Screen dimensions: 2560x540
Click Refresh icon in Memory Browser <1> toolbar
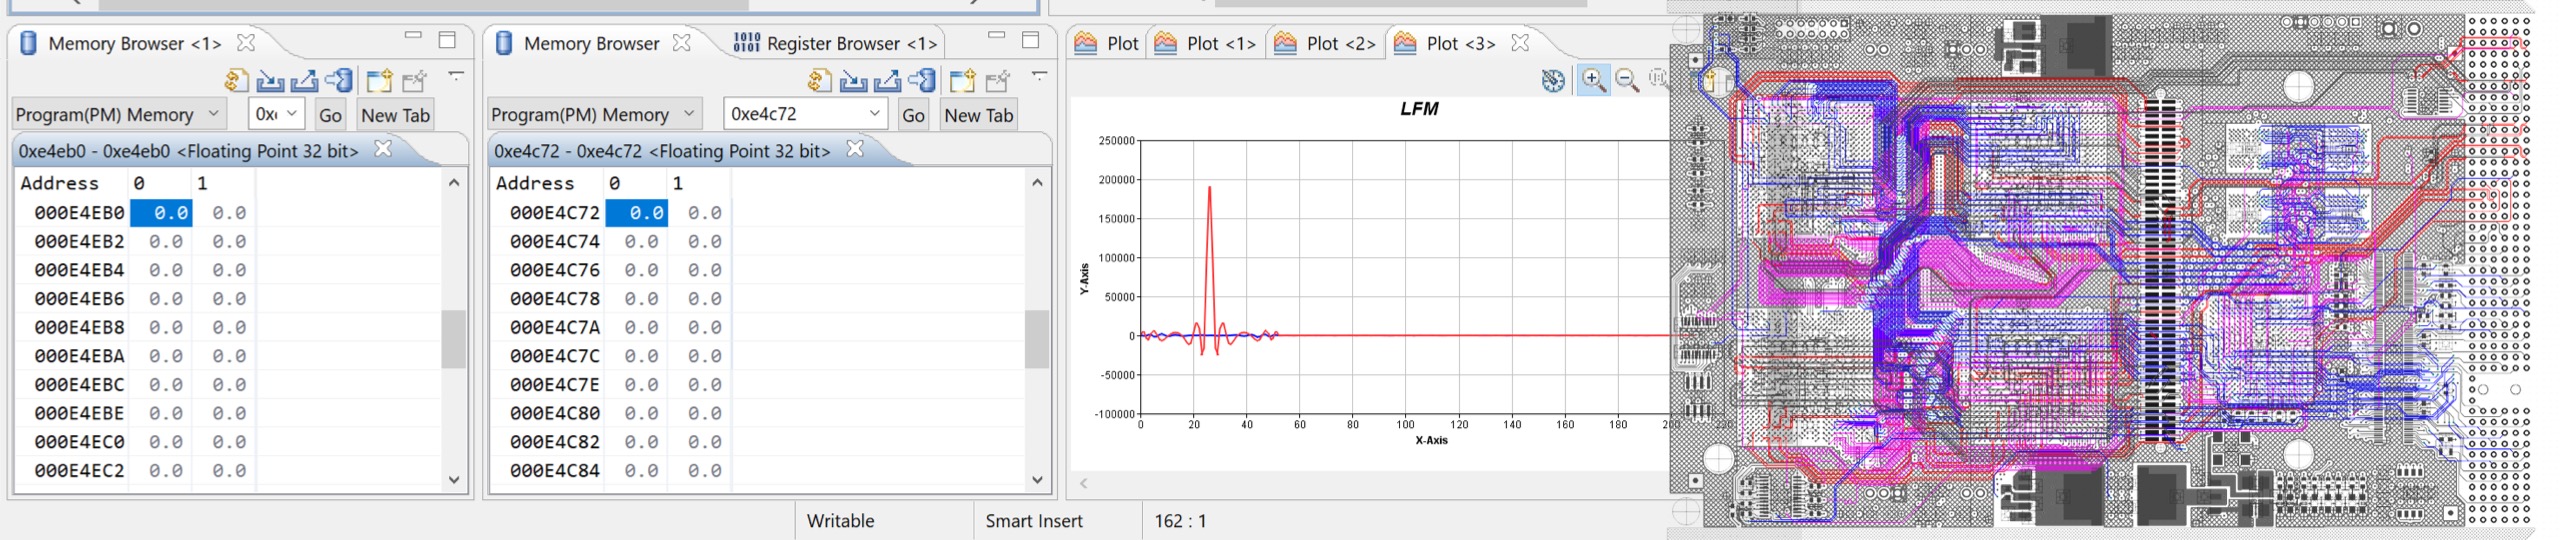coord(236,81)
